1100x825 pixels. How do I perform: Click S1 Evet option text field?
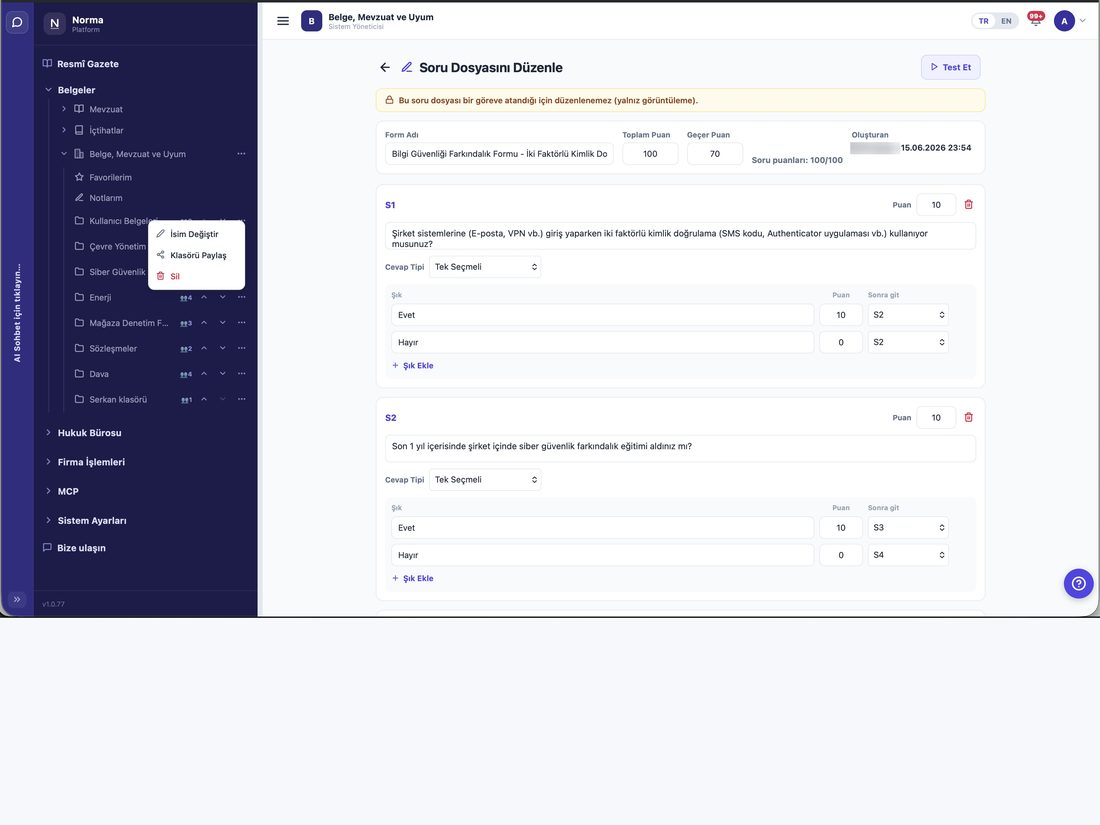603,315
